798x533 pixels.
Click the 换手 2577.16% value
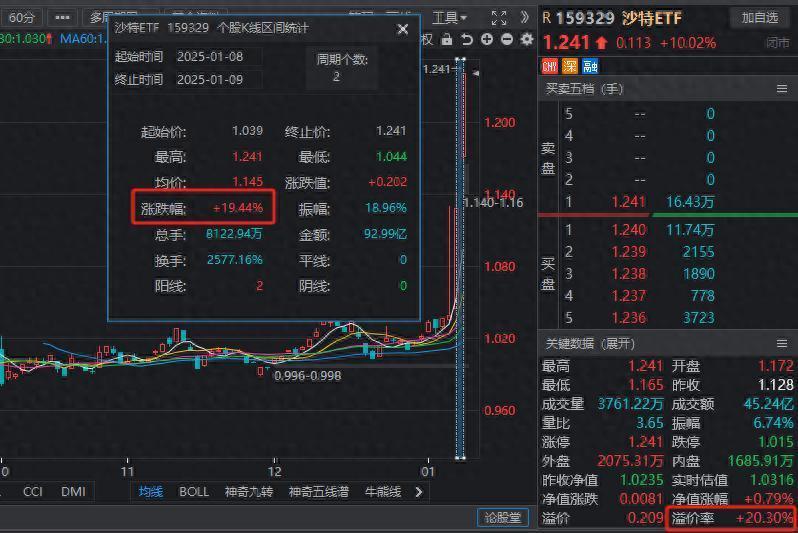pyautogui.click(x=235, y=260)
